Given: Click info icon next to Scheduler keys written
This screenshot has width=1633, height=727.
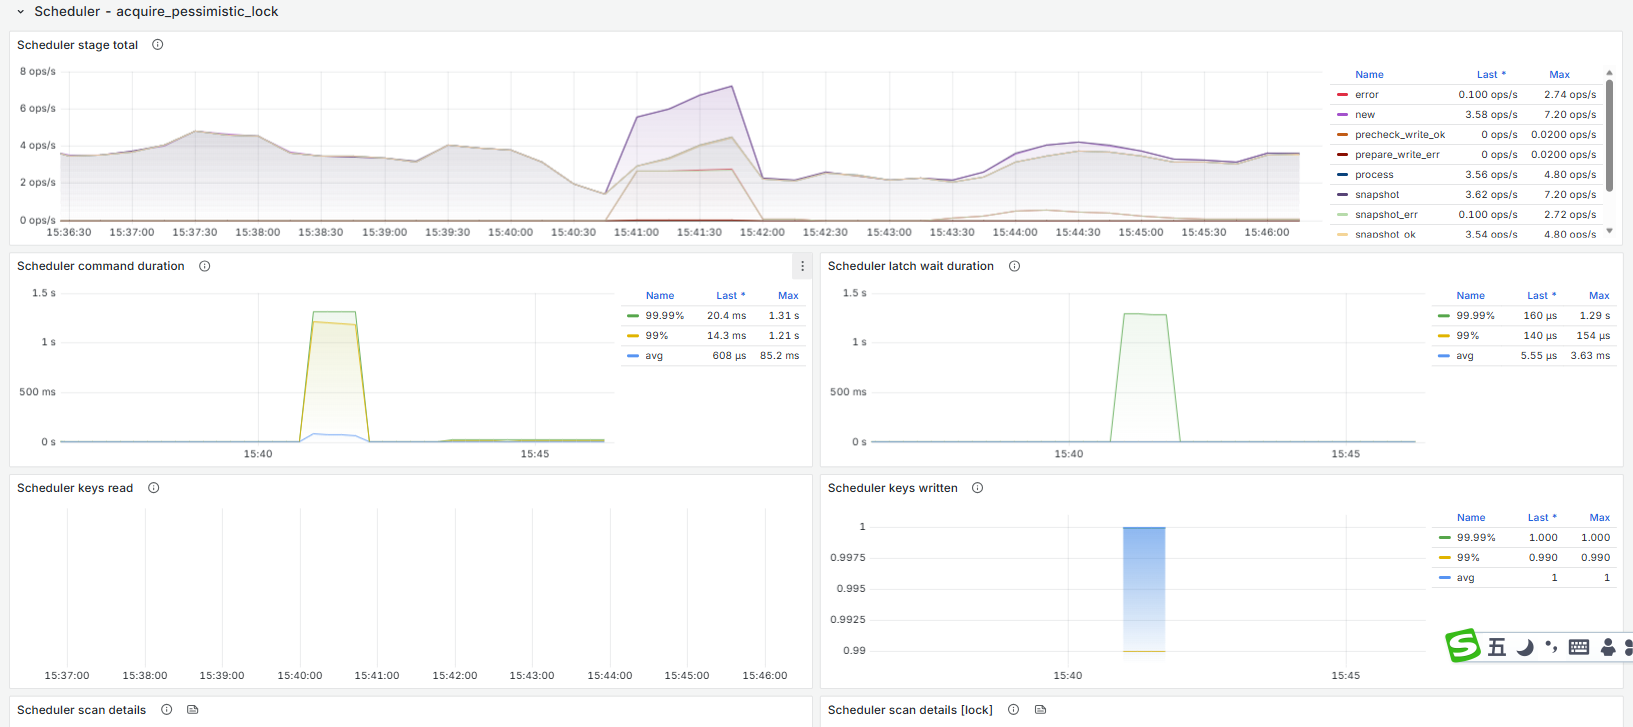Looking at the screenshot, I should pyautogui.click(x=977, y=488).
